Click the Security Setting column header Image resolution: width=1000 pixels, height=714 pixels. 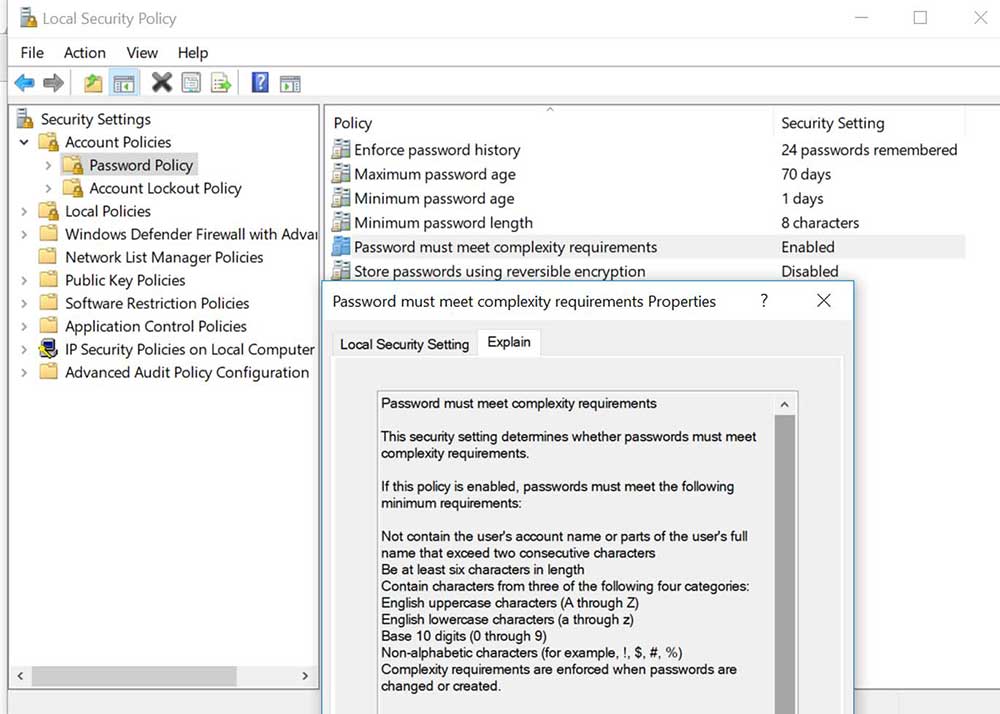point(832,123)
